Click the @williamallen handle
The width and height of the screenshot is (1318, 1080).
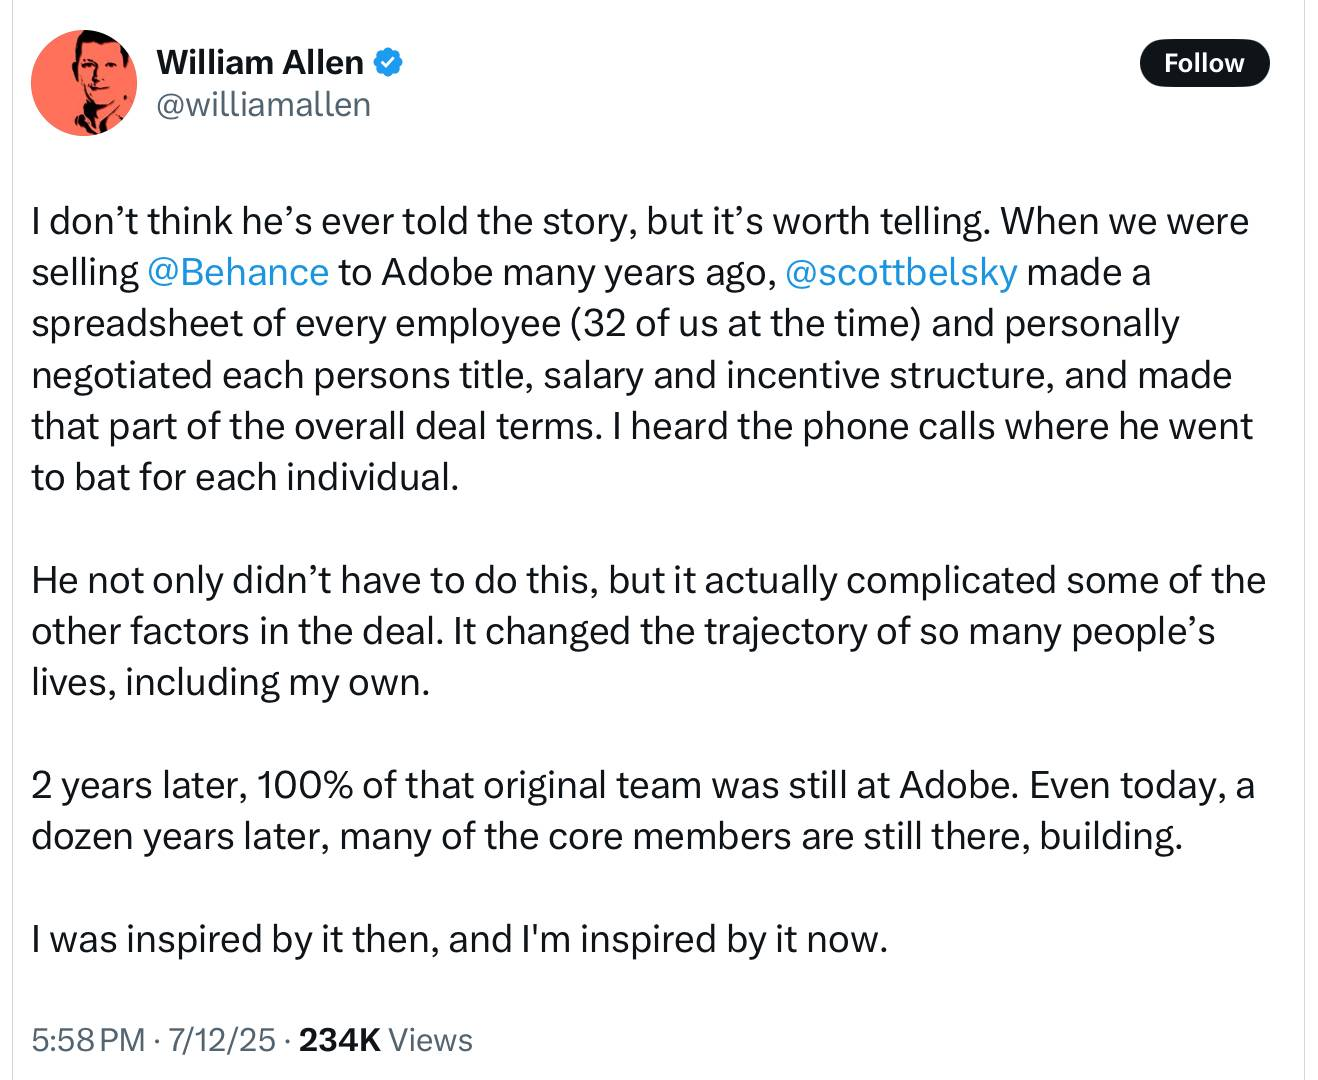263,104
